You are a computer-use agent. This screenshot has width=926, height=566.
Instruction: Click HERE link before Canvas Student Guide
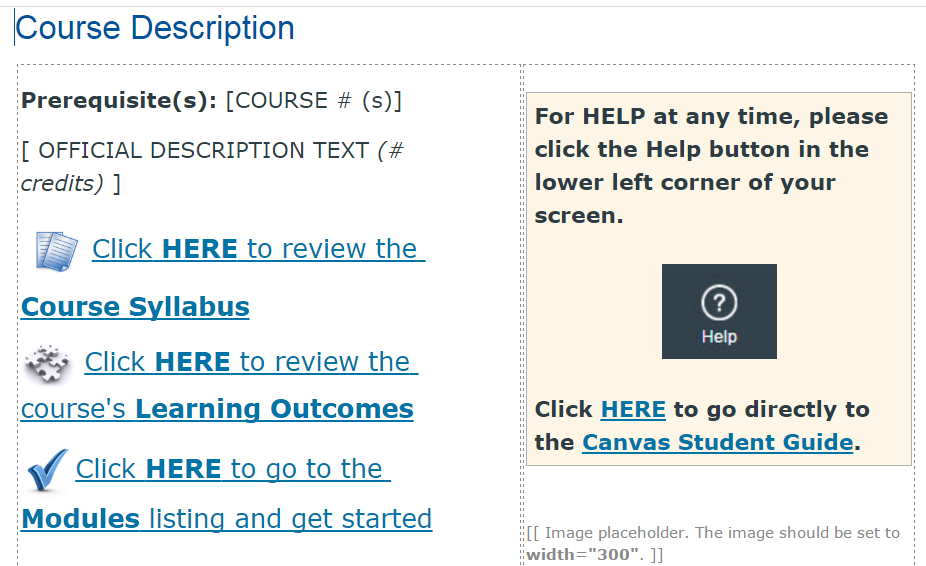[x=633, y=409]
